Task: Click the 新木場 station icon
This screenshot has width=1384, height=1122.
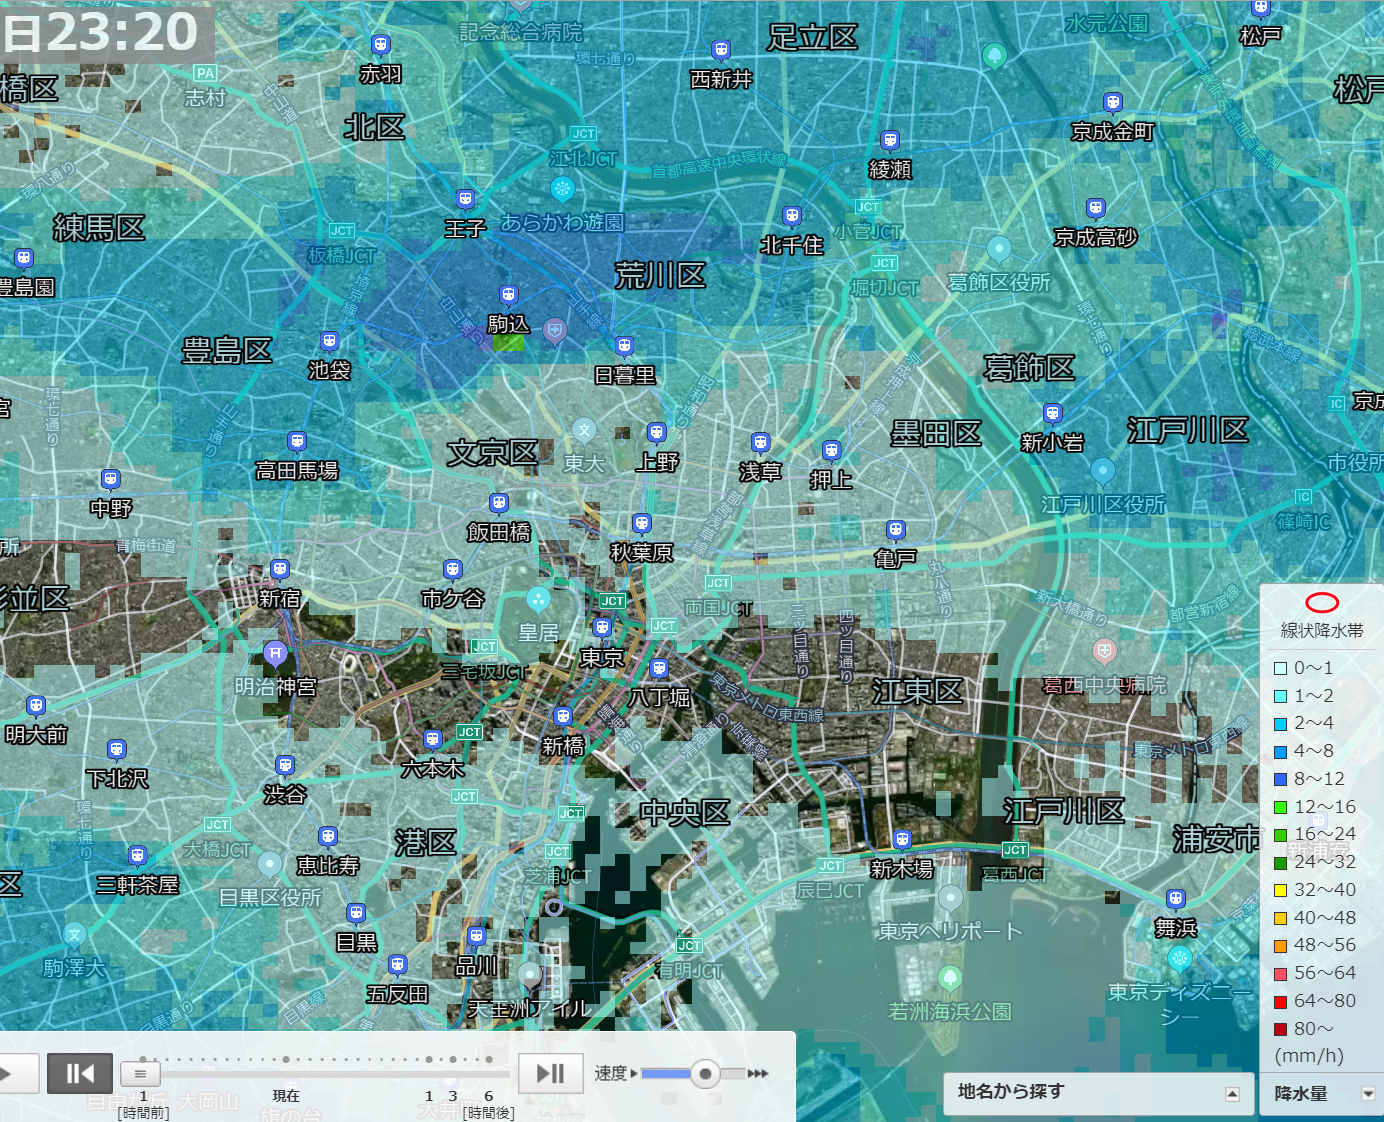Action: [x=903, y=840]
